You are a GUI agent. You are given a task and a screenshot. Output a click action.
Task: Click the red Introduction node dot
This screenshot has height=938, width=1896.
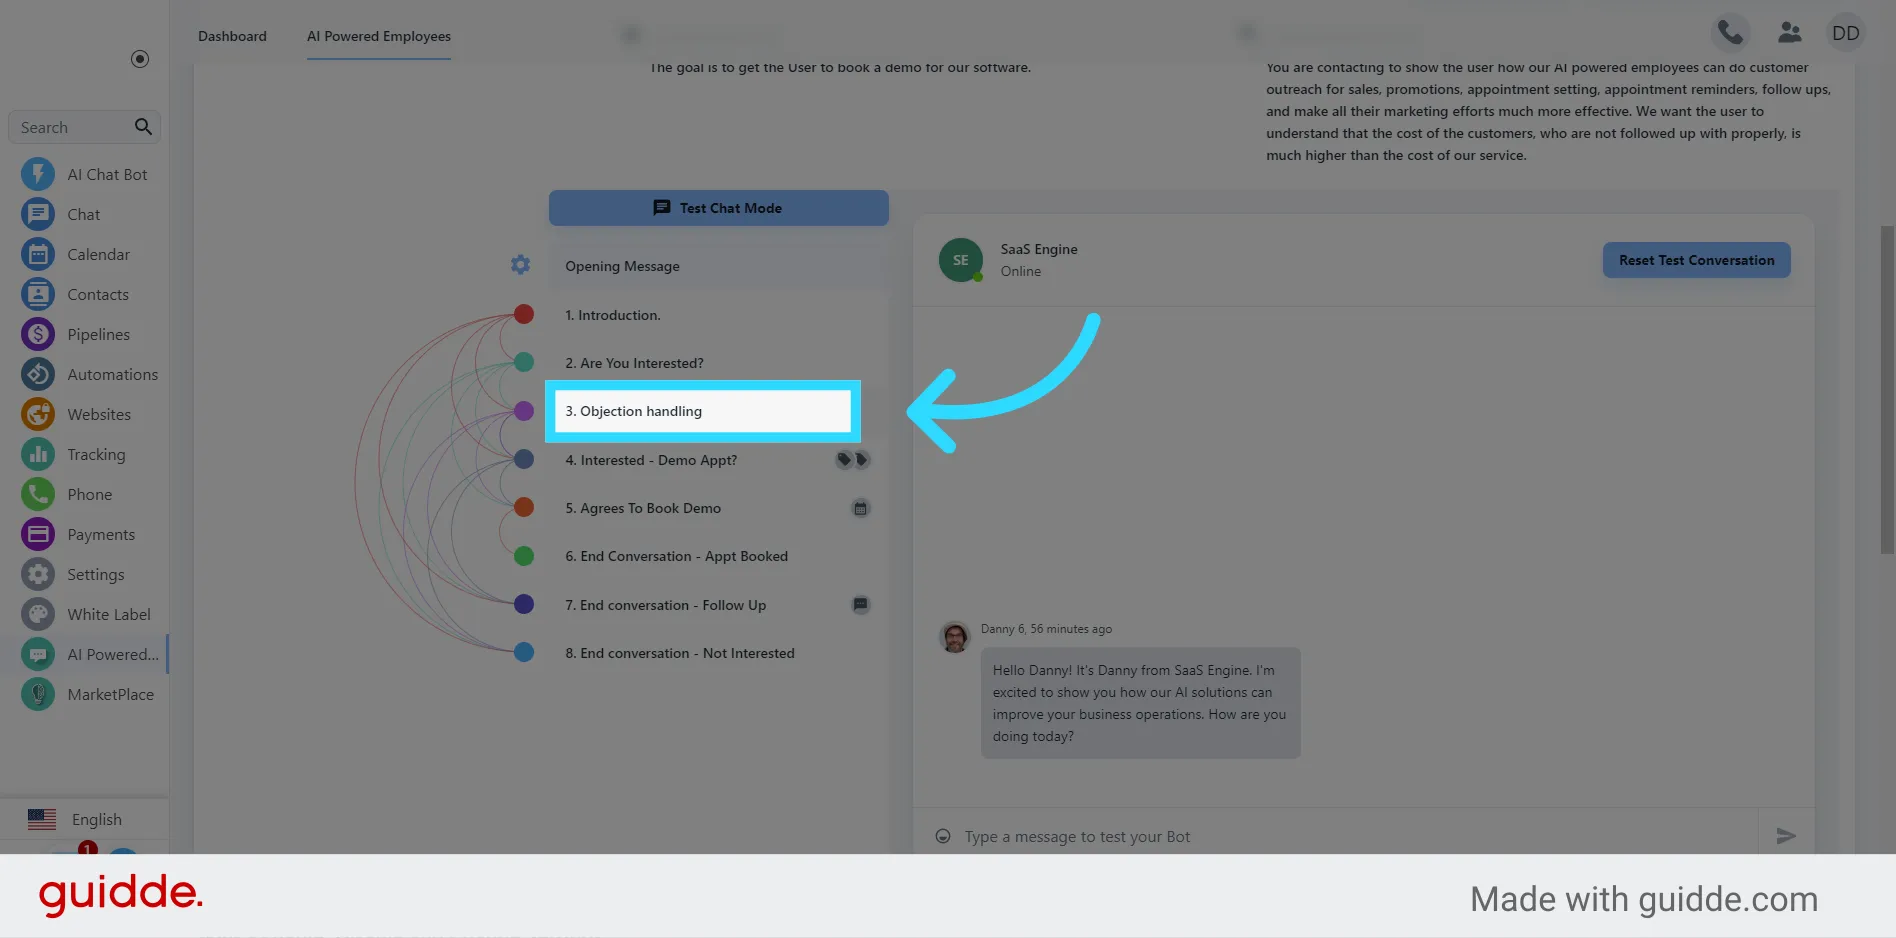click(523, 314)
